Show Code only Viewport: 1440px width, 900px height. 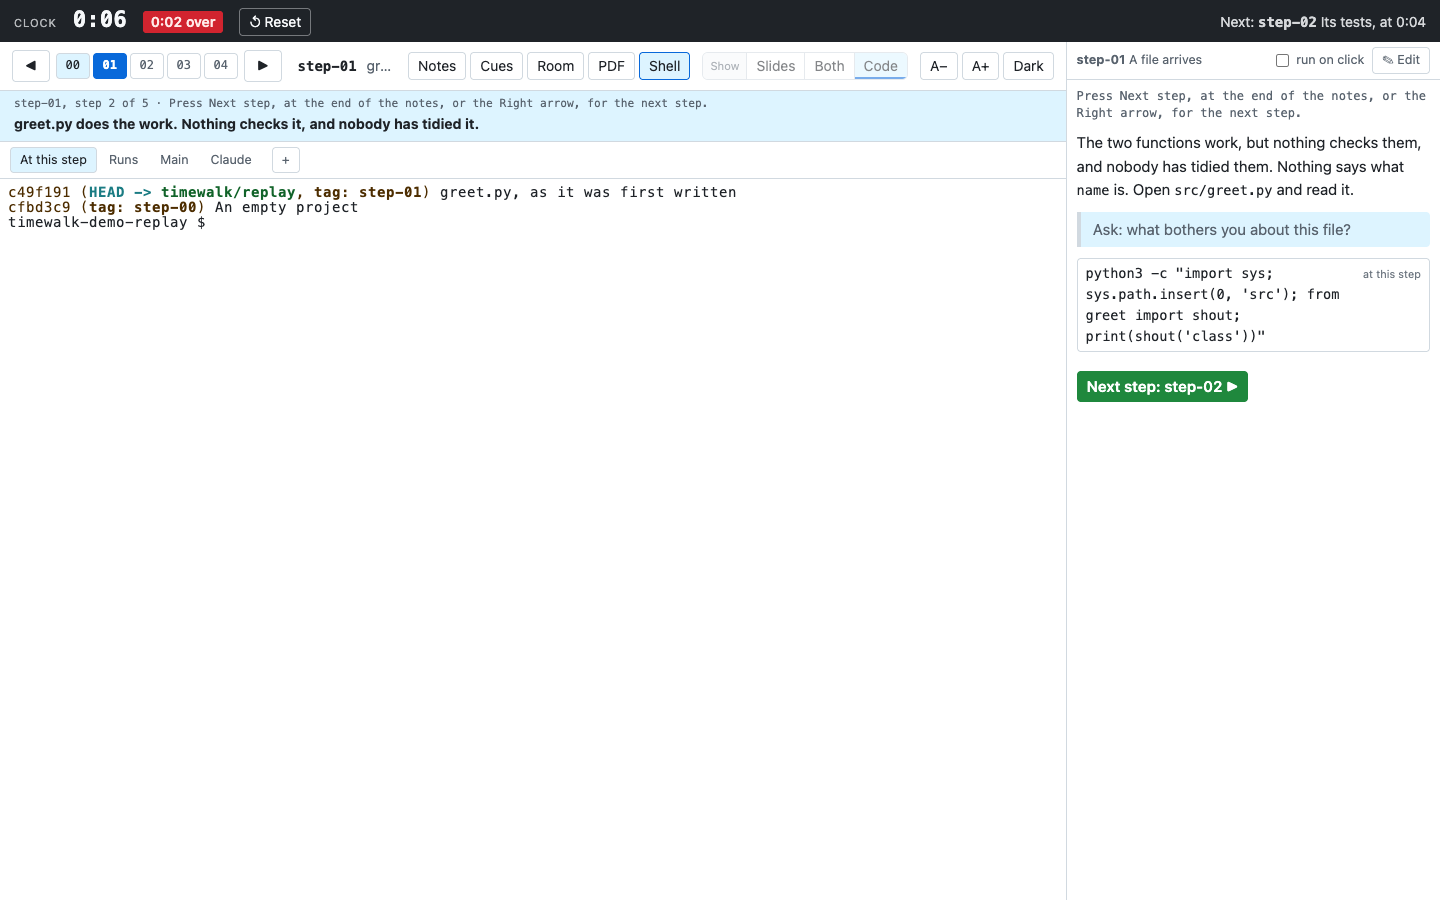coord(881,66)
